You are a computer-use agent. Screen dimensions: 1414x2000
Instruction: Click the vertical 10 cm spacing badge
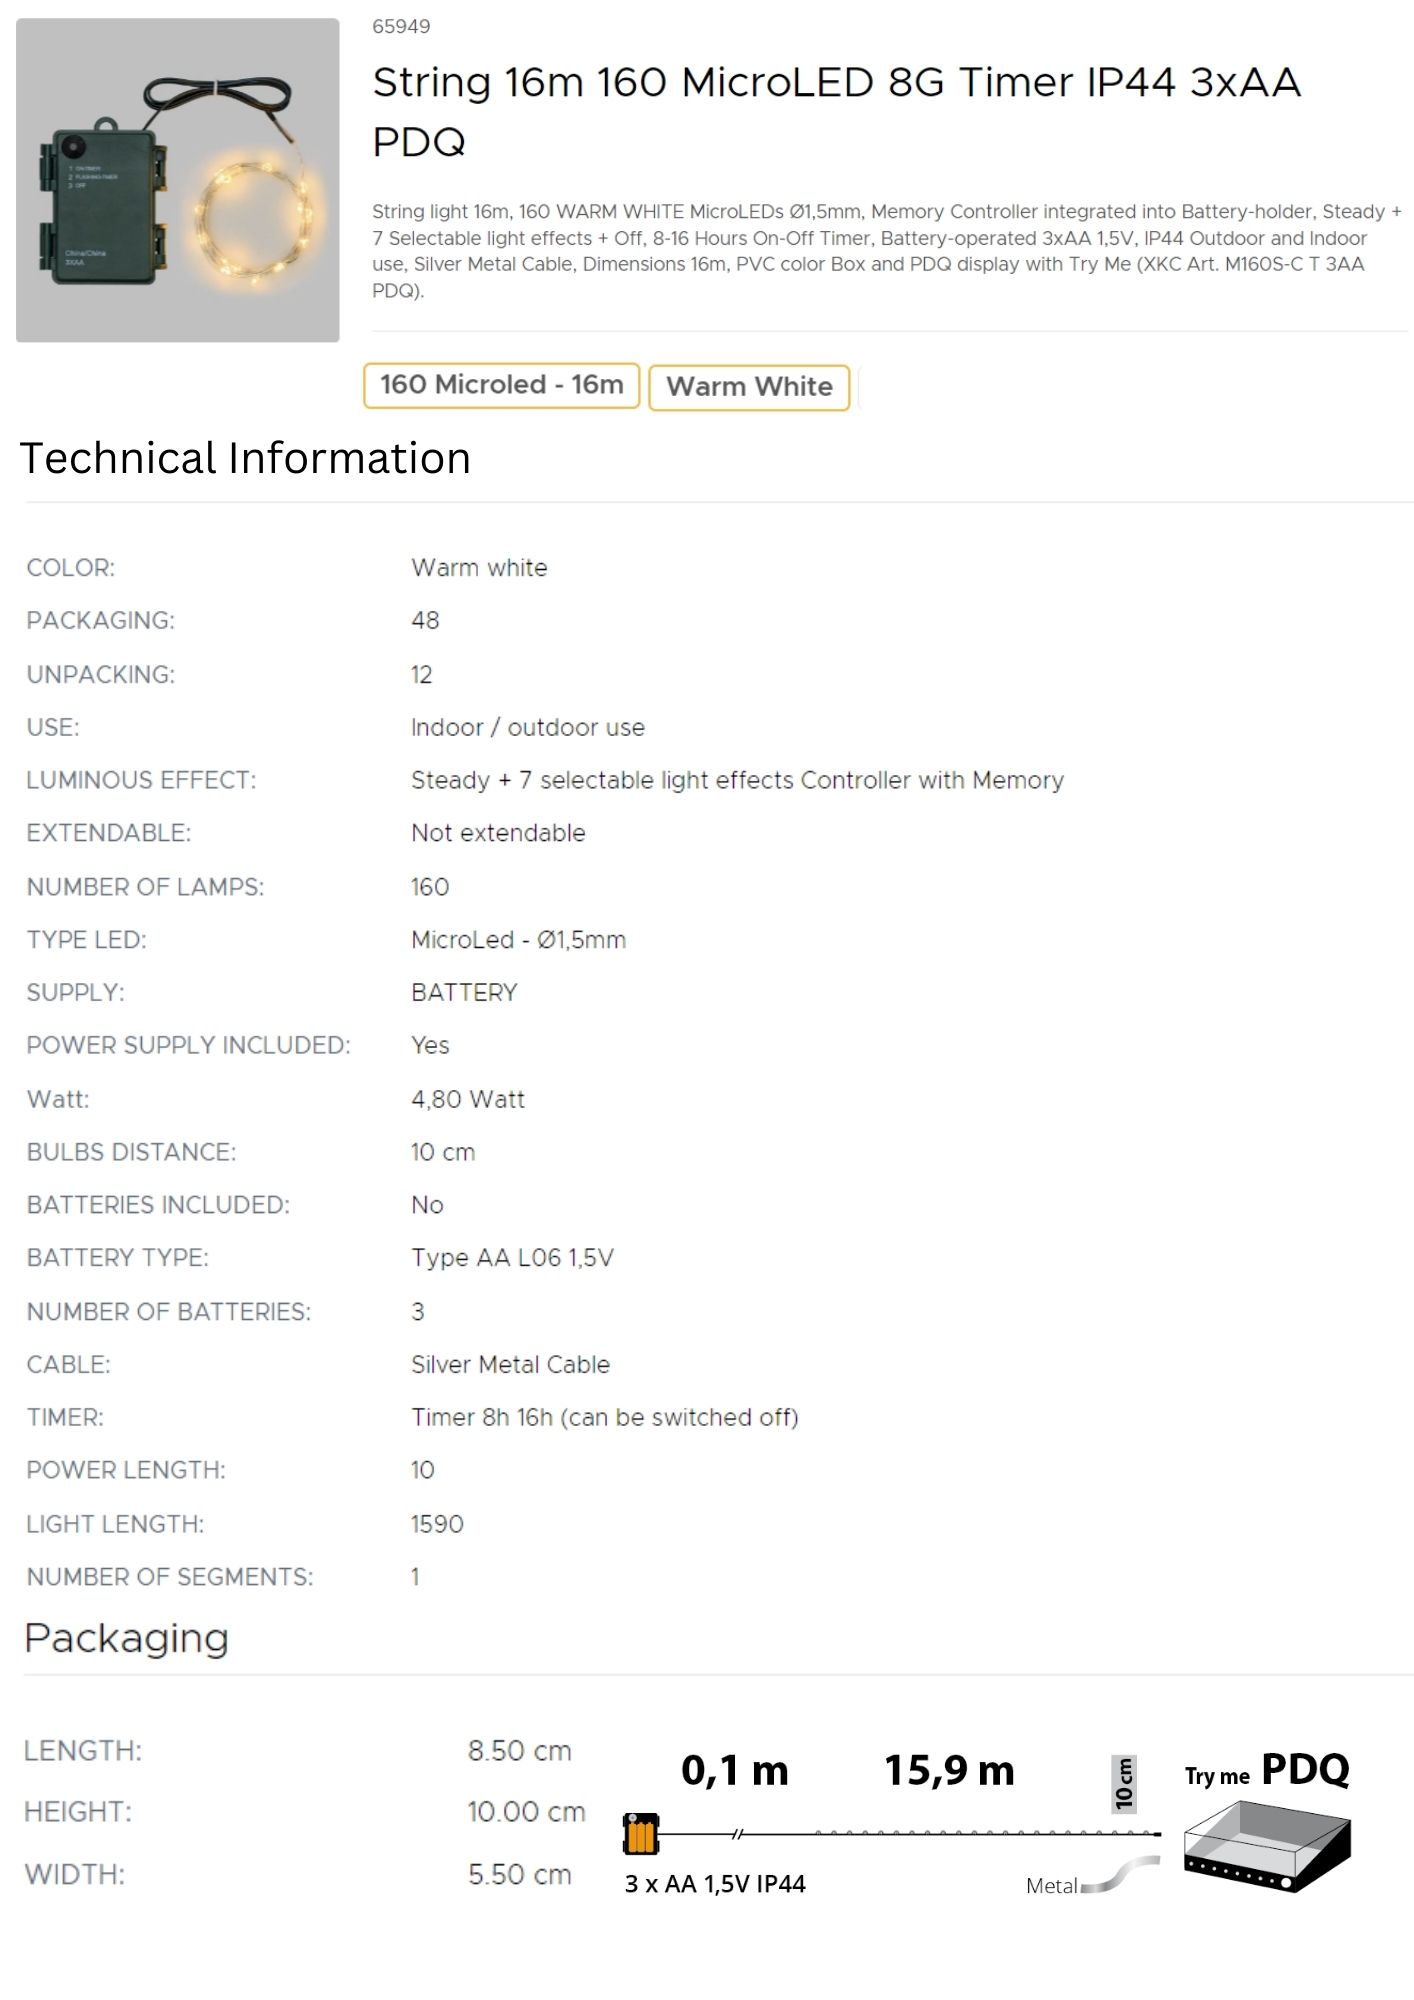(x=1124, y=1784)
